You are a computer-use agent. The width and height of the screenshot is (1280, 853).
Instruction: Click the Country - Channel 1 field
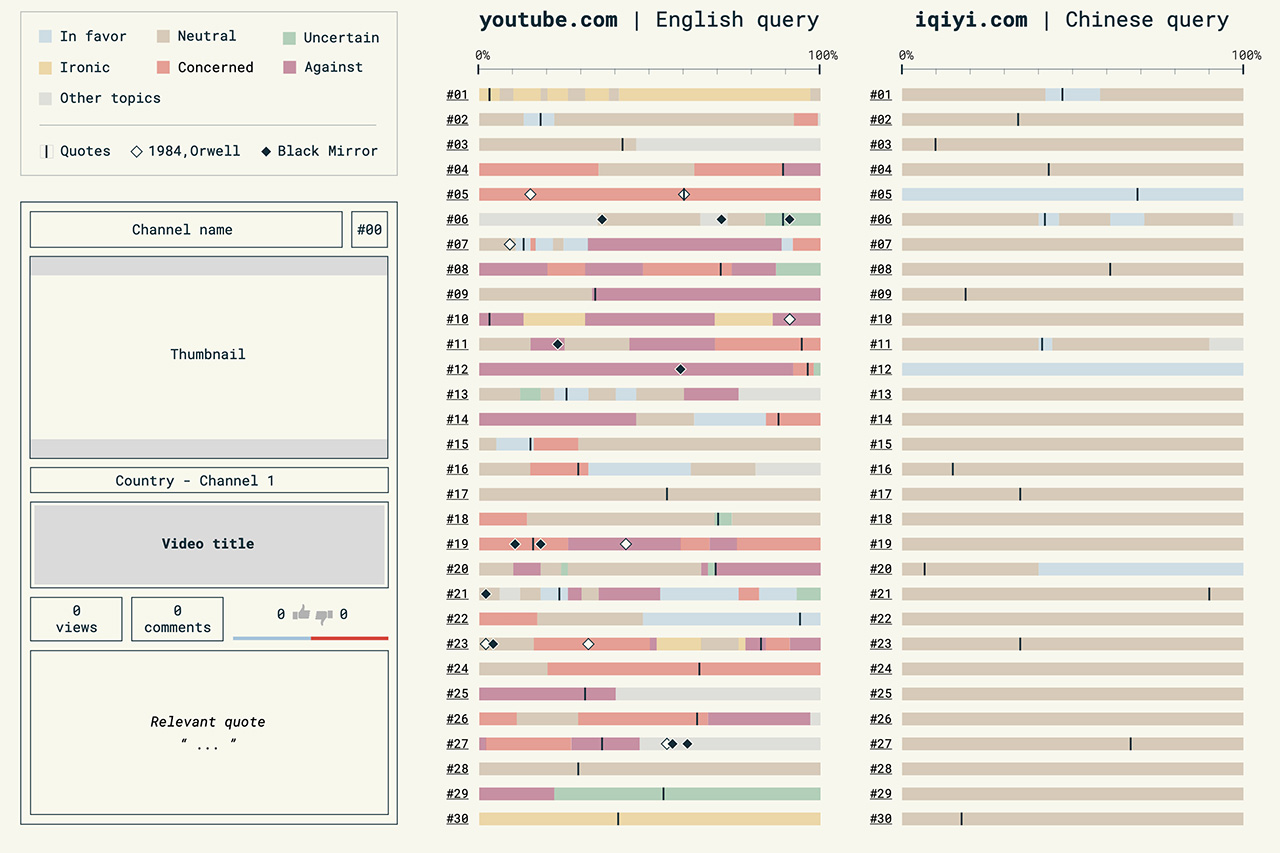[x=209, y=480]
